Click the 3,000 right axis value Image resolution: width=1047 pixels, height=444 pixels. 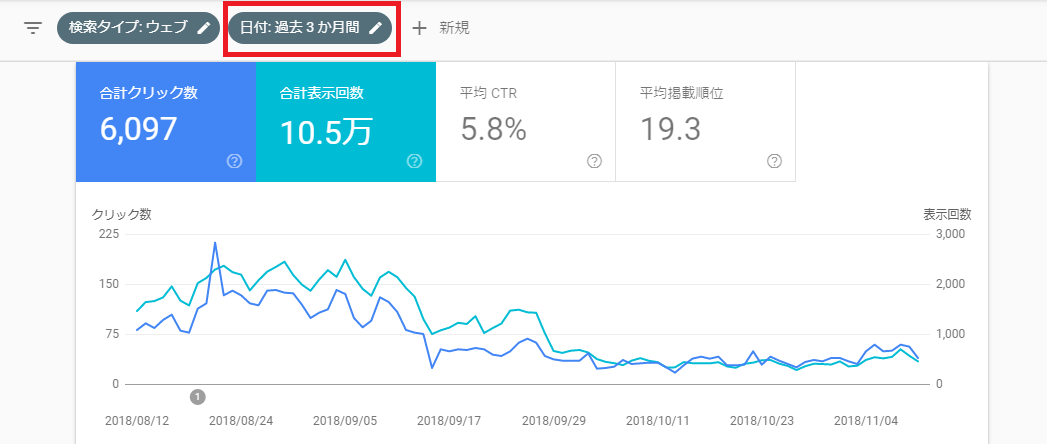click(x=950, y=234)
